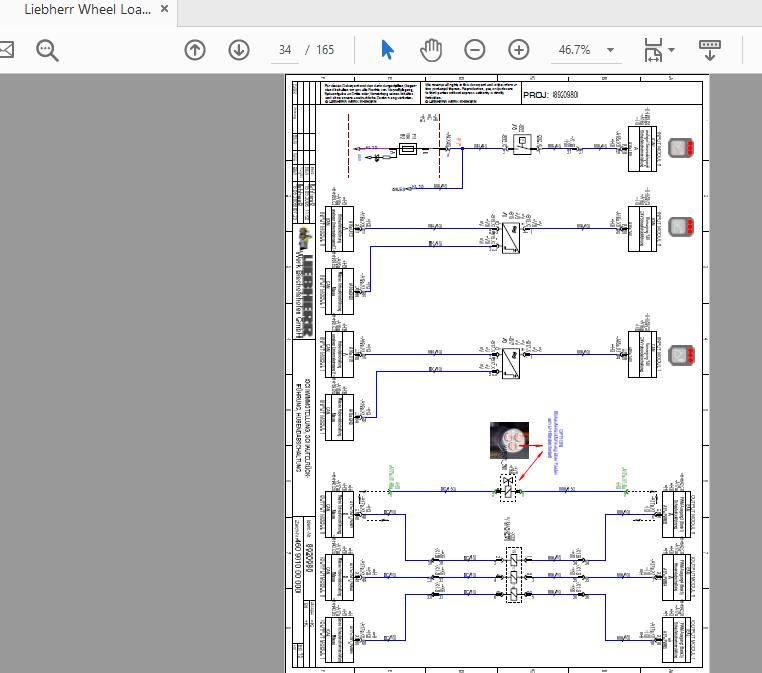Go to previous page with up arrow
Screen dimensions: 762x673
click(x=195, y=49)
